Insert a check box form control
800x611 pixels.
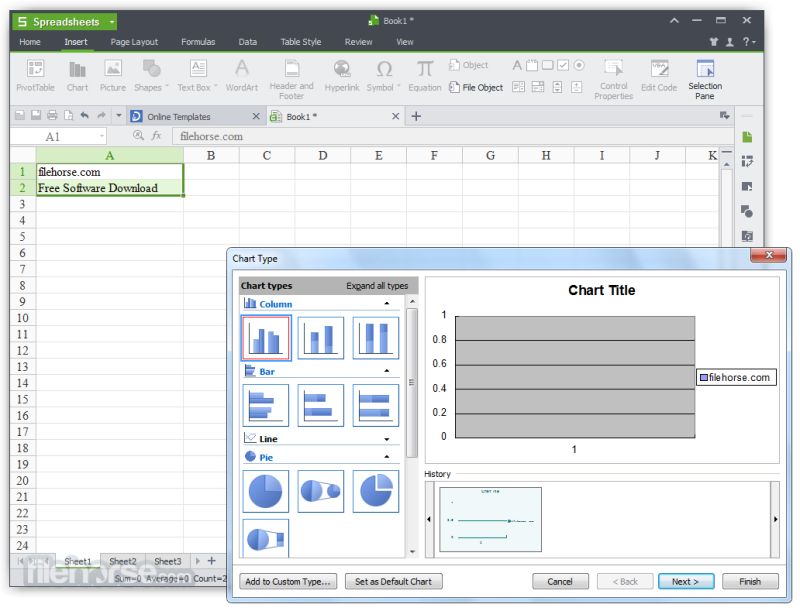point(563,65)
